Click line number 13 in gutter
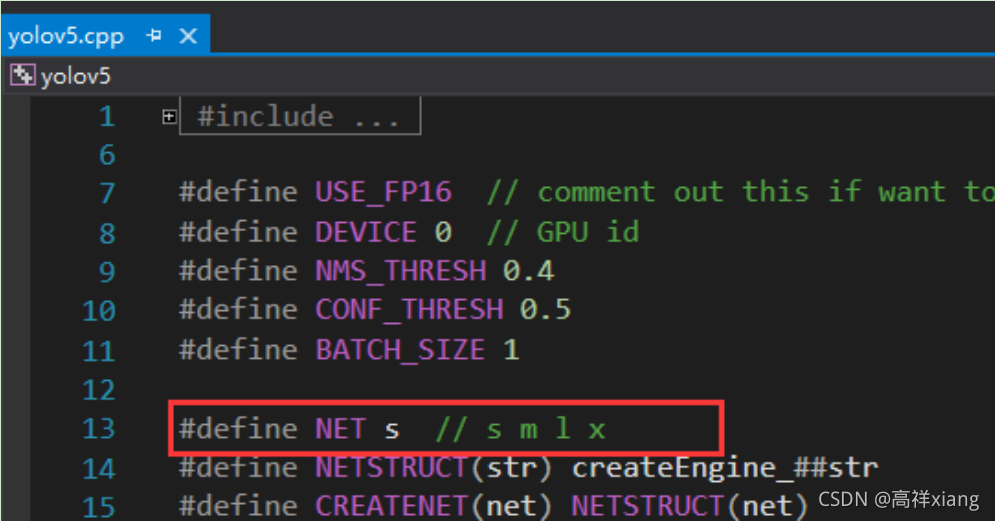995x521 pixels. (x=99, y=429)
